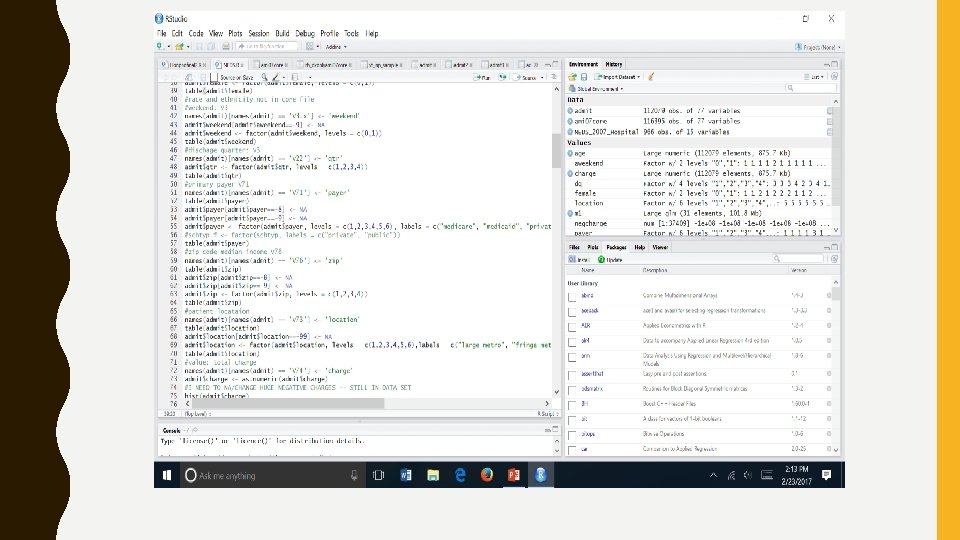Check the AER package checkbox

pos(572,327)
